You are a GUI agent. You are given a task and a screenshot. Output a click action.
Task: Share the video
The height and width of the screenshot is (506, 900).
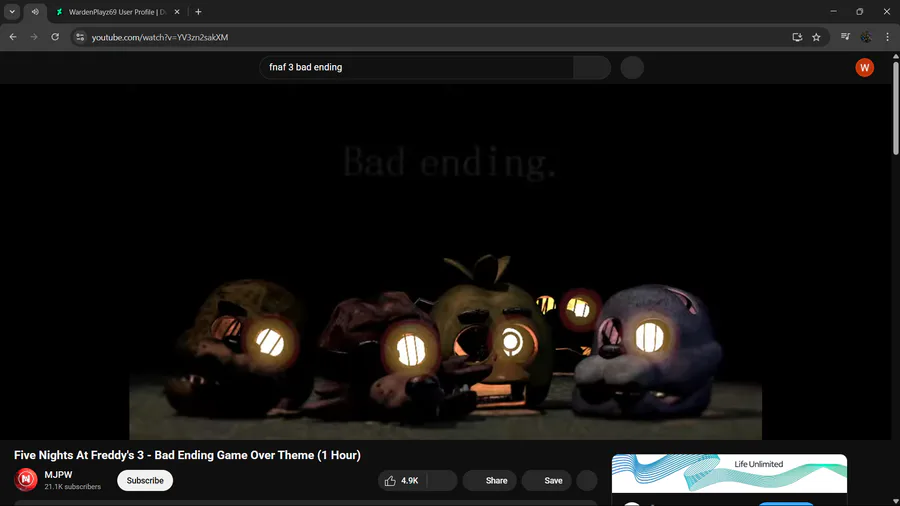tap(488, 481)
